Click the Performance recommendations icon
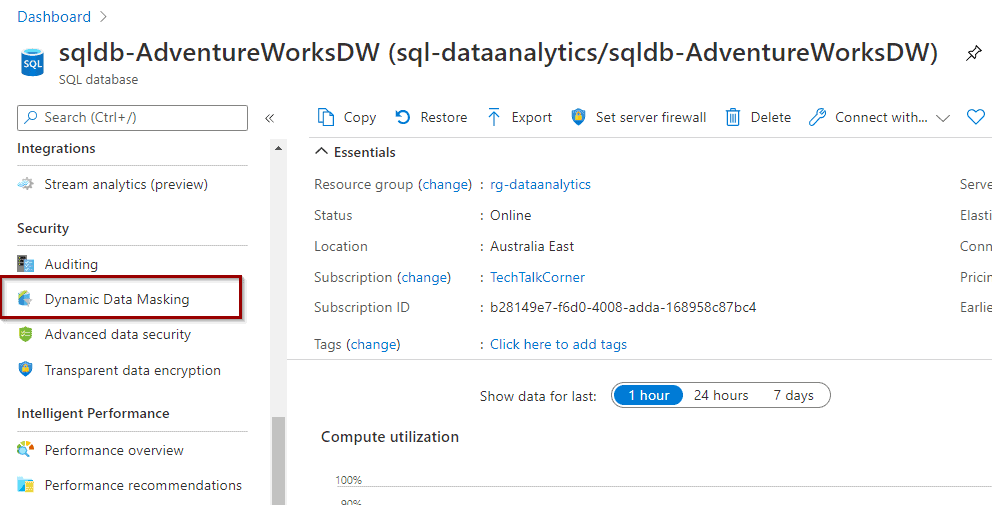992x505 pixels. [25, 485]
